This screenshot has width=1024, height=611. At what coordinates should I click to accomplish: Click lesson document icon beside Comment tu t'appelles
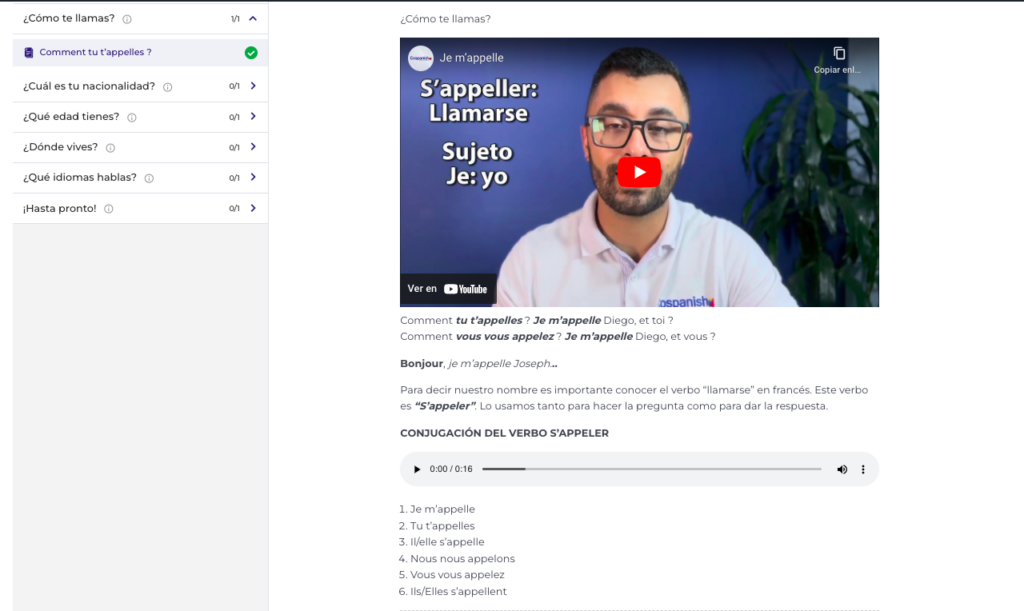pyautogui.click(x=29, y=52)
